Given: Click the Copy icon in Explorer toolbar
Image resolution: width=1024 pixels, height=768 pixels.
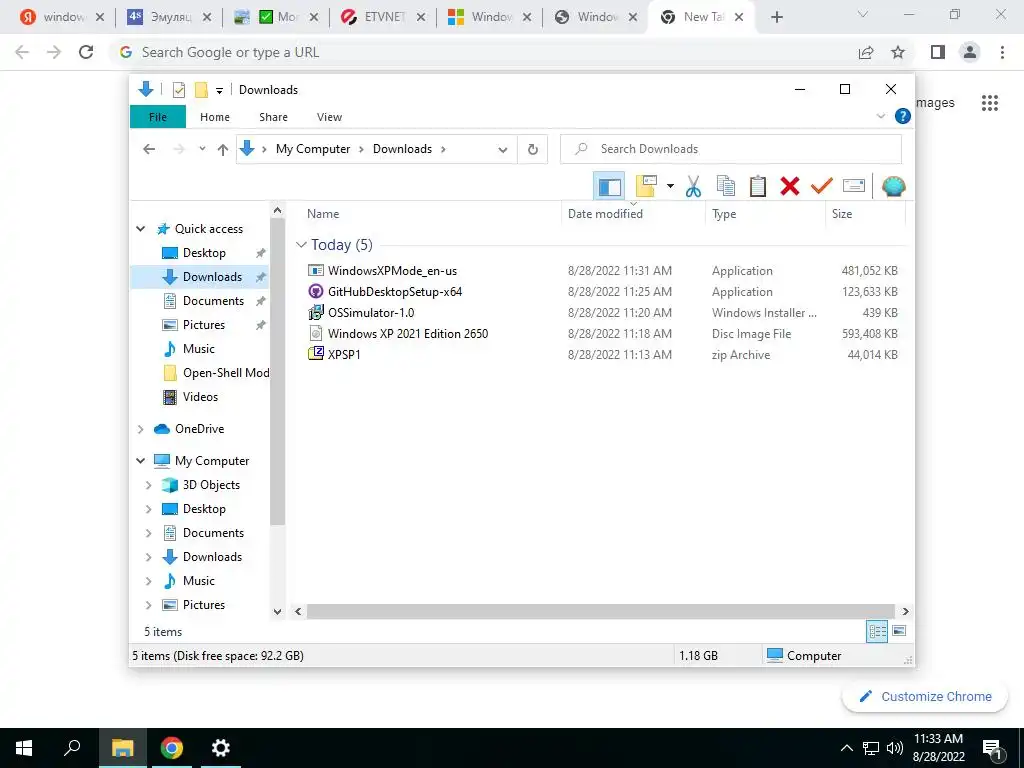Looking at the screenshot, I should point(726,187).
